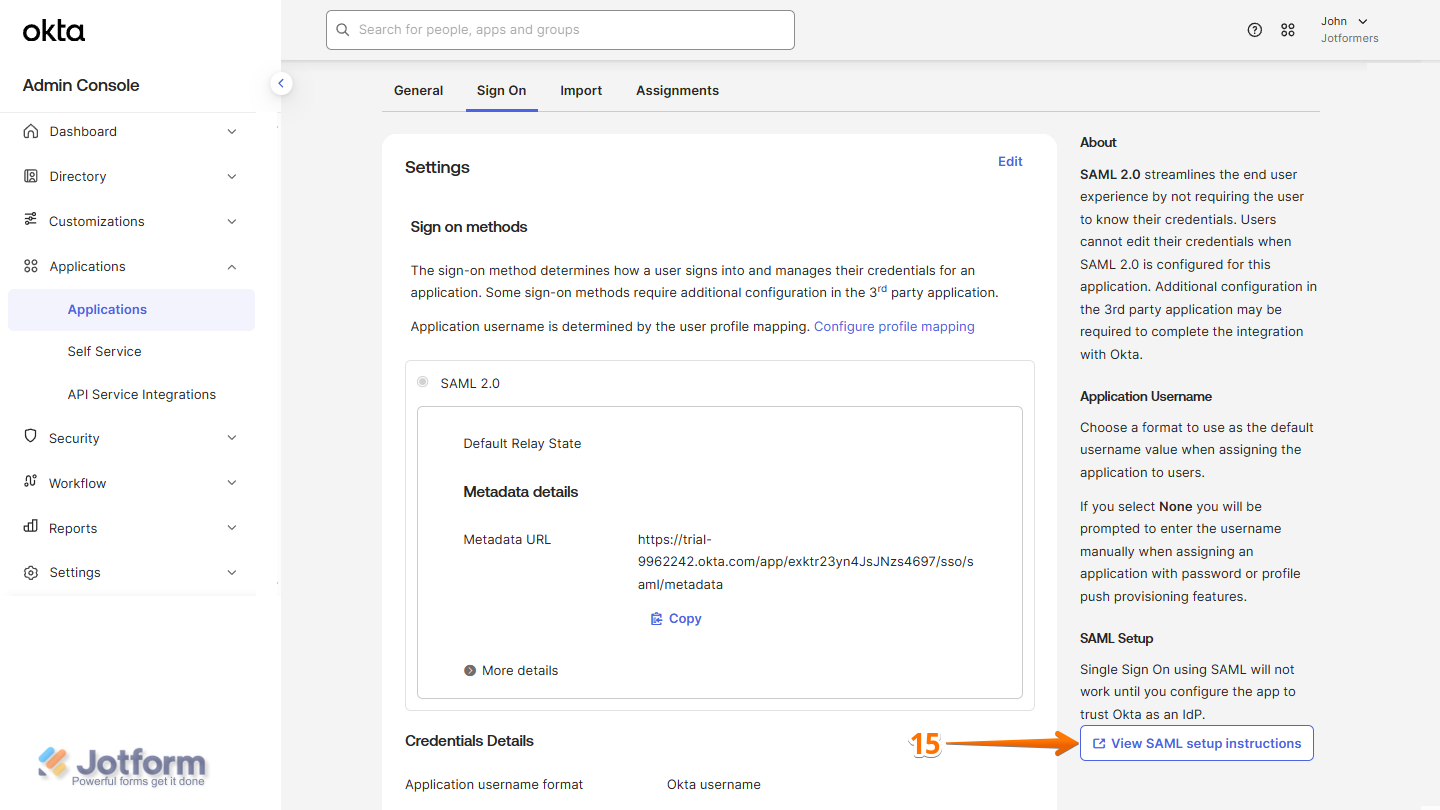This screenshot has height=810, width=1440.
Task: Click the Settings gear icon in sidebar
Action: pos(31,573)
